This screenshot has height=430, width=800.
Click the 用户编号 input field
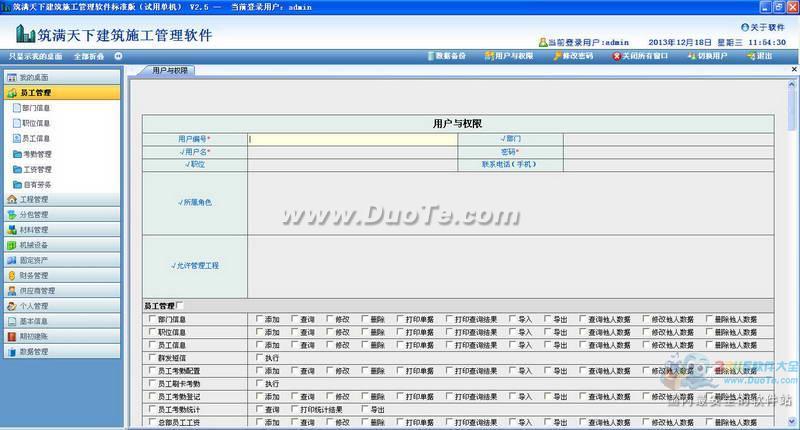pyautogui.click(x=352, y=139)
